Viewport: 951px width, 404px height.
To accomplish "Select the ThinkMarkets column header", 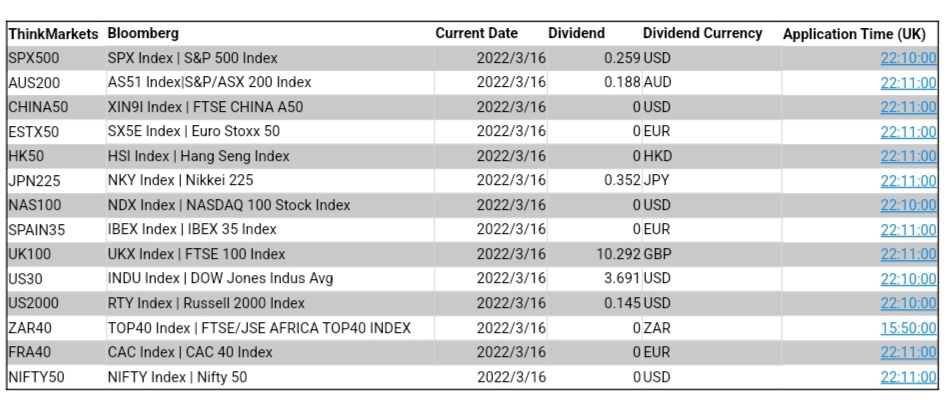I will click(x=53, y=34).
